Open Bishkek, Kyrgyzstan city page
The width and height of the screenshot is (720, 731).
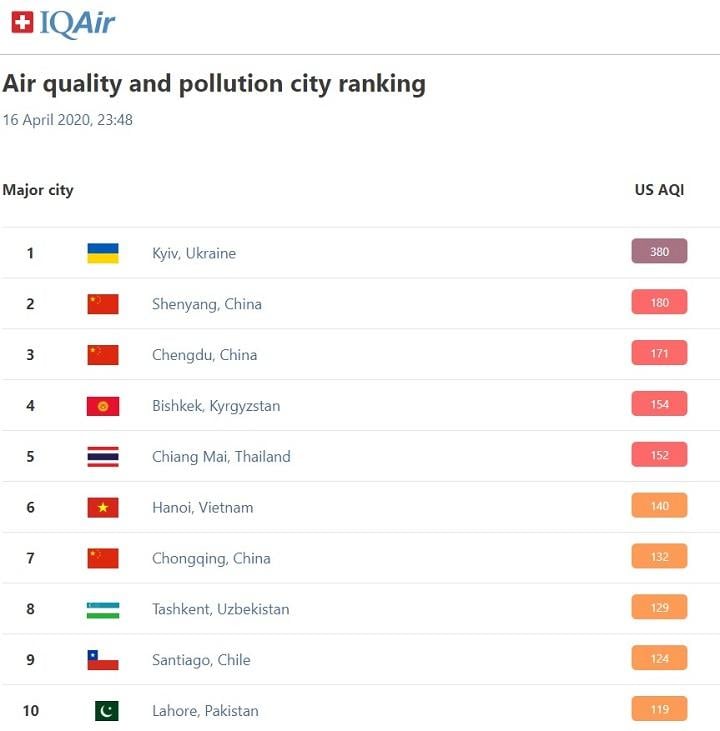(216, 406)
